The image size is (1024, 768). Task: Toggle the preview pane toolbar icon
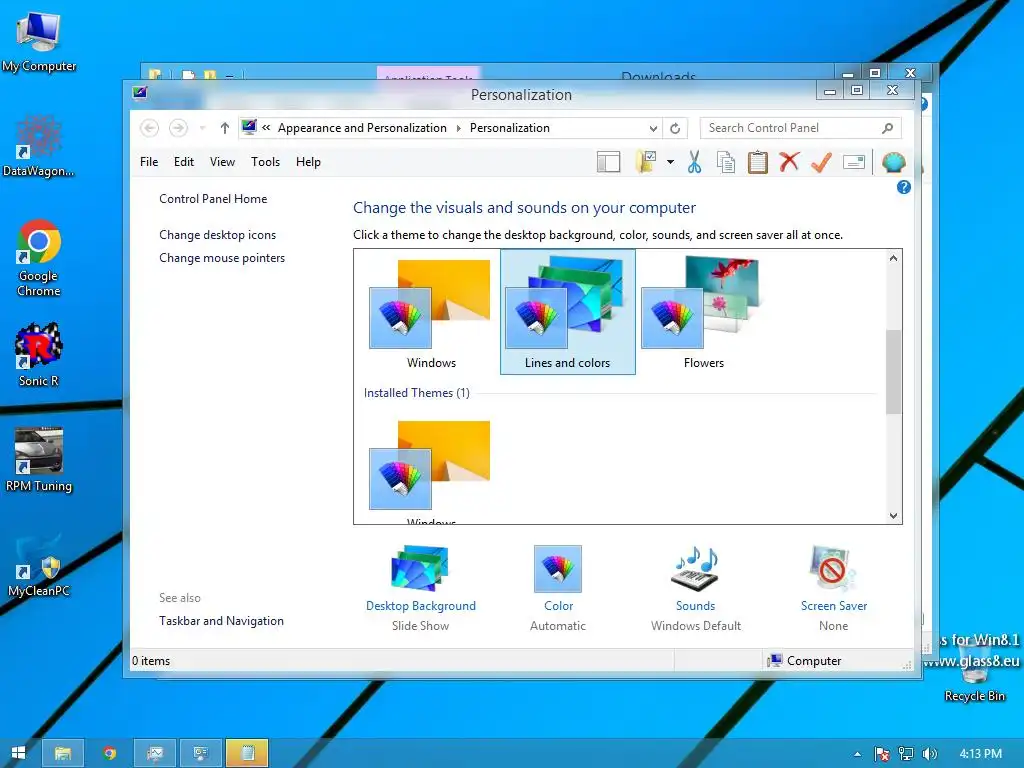coord(608,162)
